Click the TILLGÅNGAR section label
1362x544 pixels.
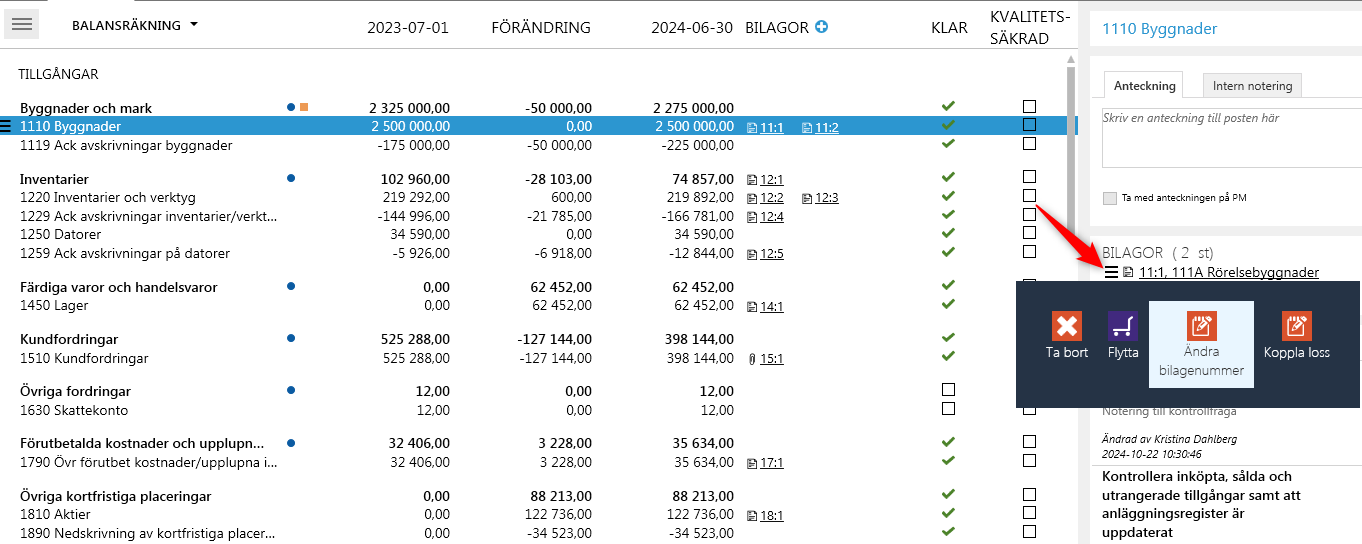click(58, 74)
